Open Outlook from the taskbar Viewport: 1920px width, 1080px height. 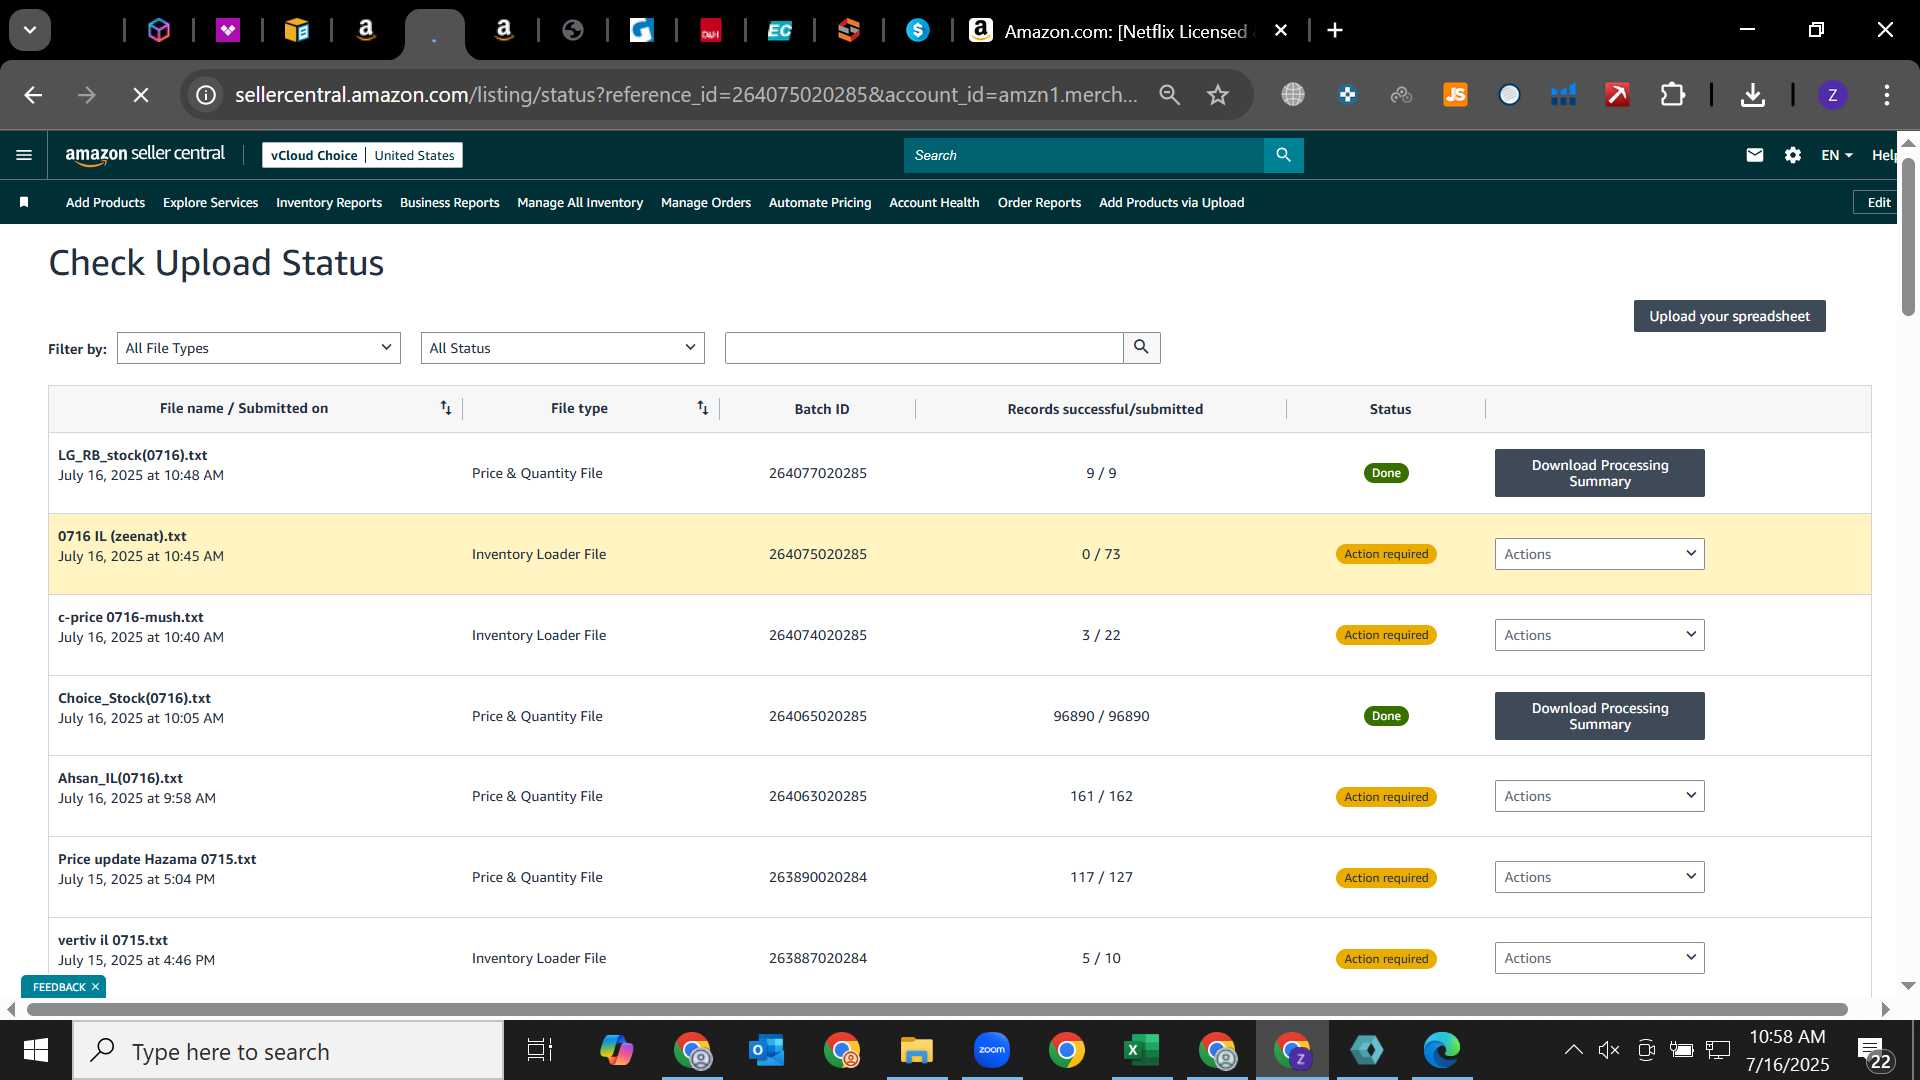[x=766, y=1051]
